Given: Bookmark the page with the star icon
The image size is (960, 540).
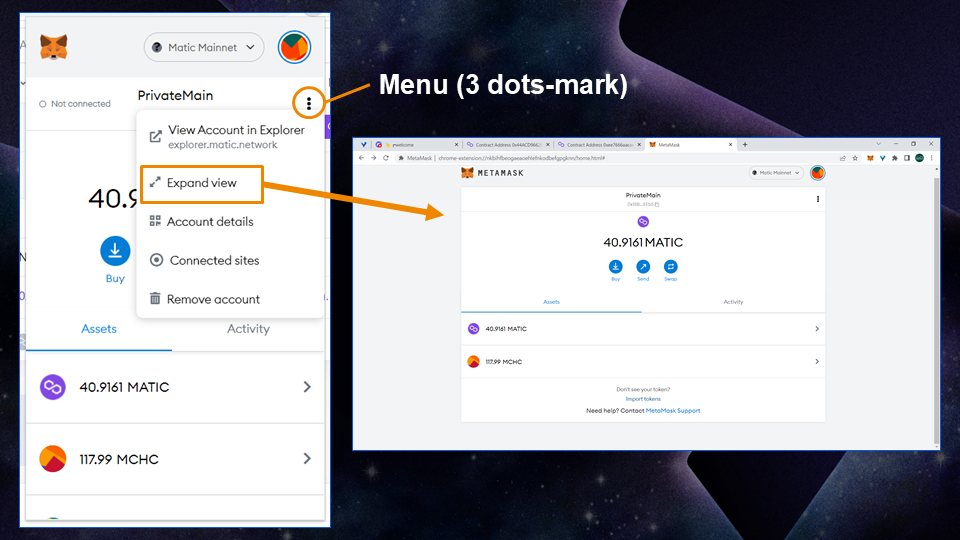Looking at the screenshot, I should [855, 158].
